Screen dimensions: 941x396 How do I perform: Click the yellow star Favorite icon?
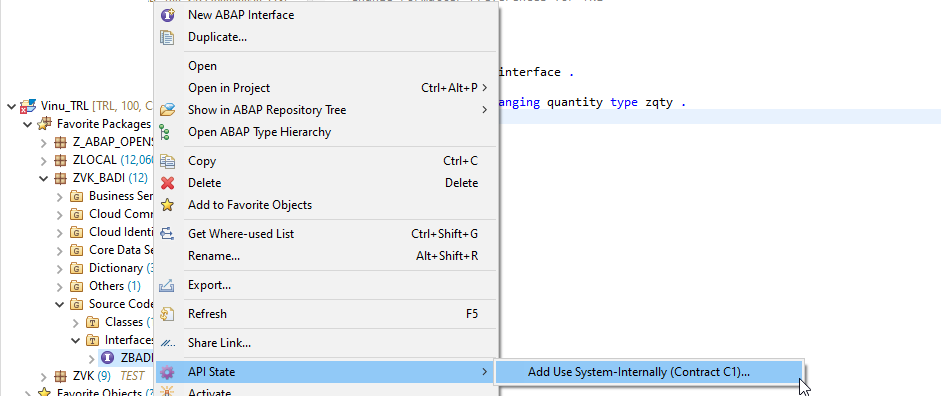167,205
